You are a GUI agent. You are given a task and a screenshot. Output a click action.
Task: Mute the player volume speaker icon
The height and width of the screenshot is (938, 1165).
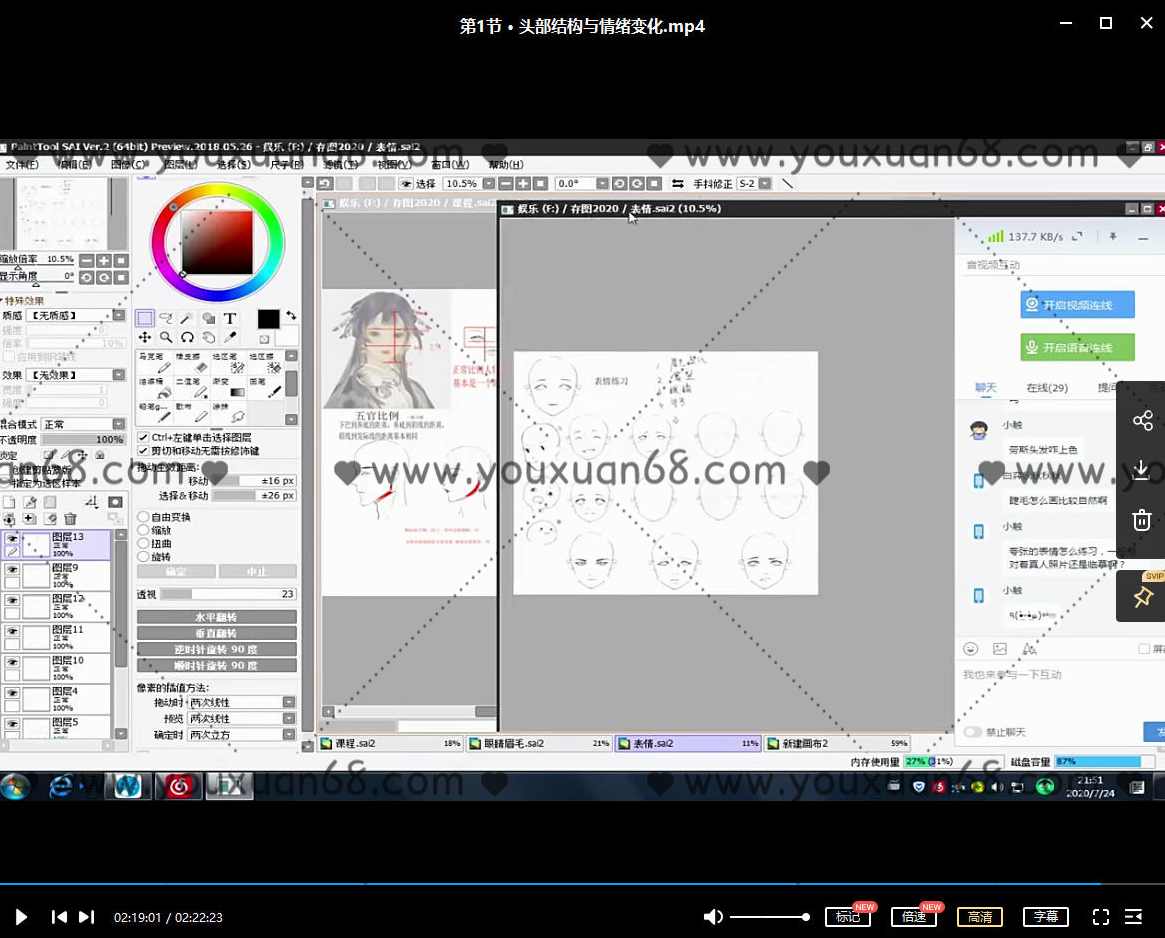(x=713, y=917)
